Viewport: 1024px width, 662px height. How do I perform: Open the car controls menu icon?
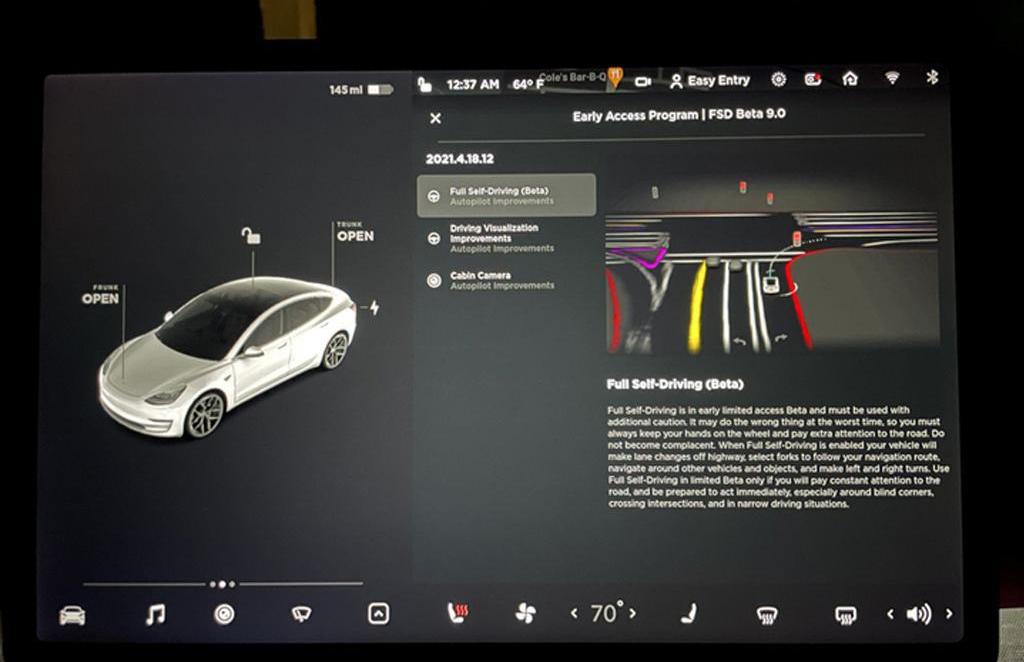[72, 615]
